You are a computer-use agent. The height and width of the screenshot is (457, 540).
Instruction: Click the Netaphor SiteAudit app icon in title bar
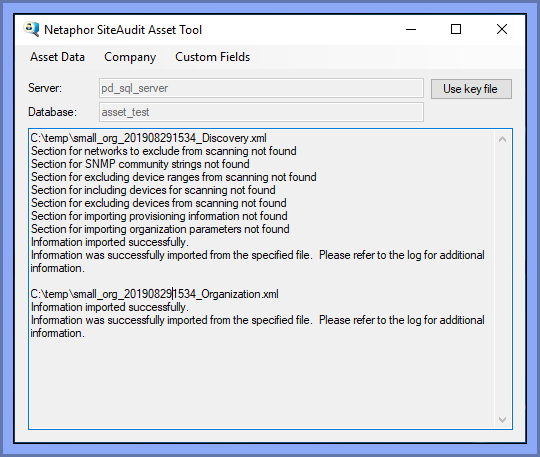click(x=31, y=29)
